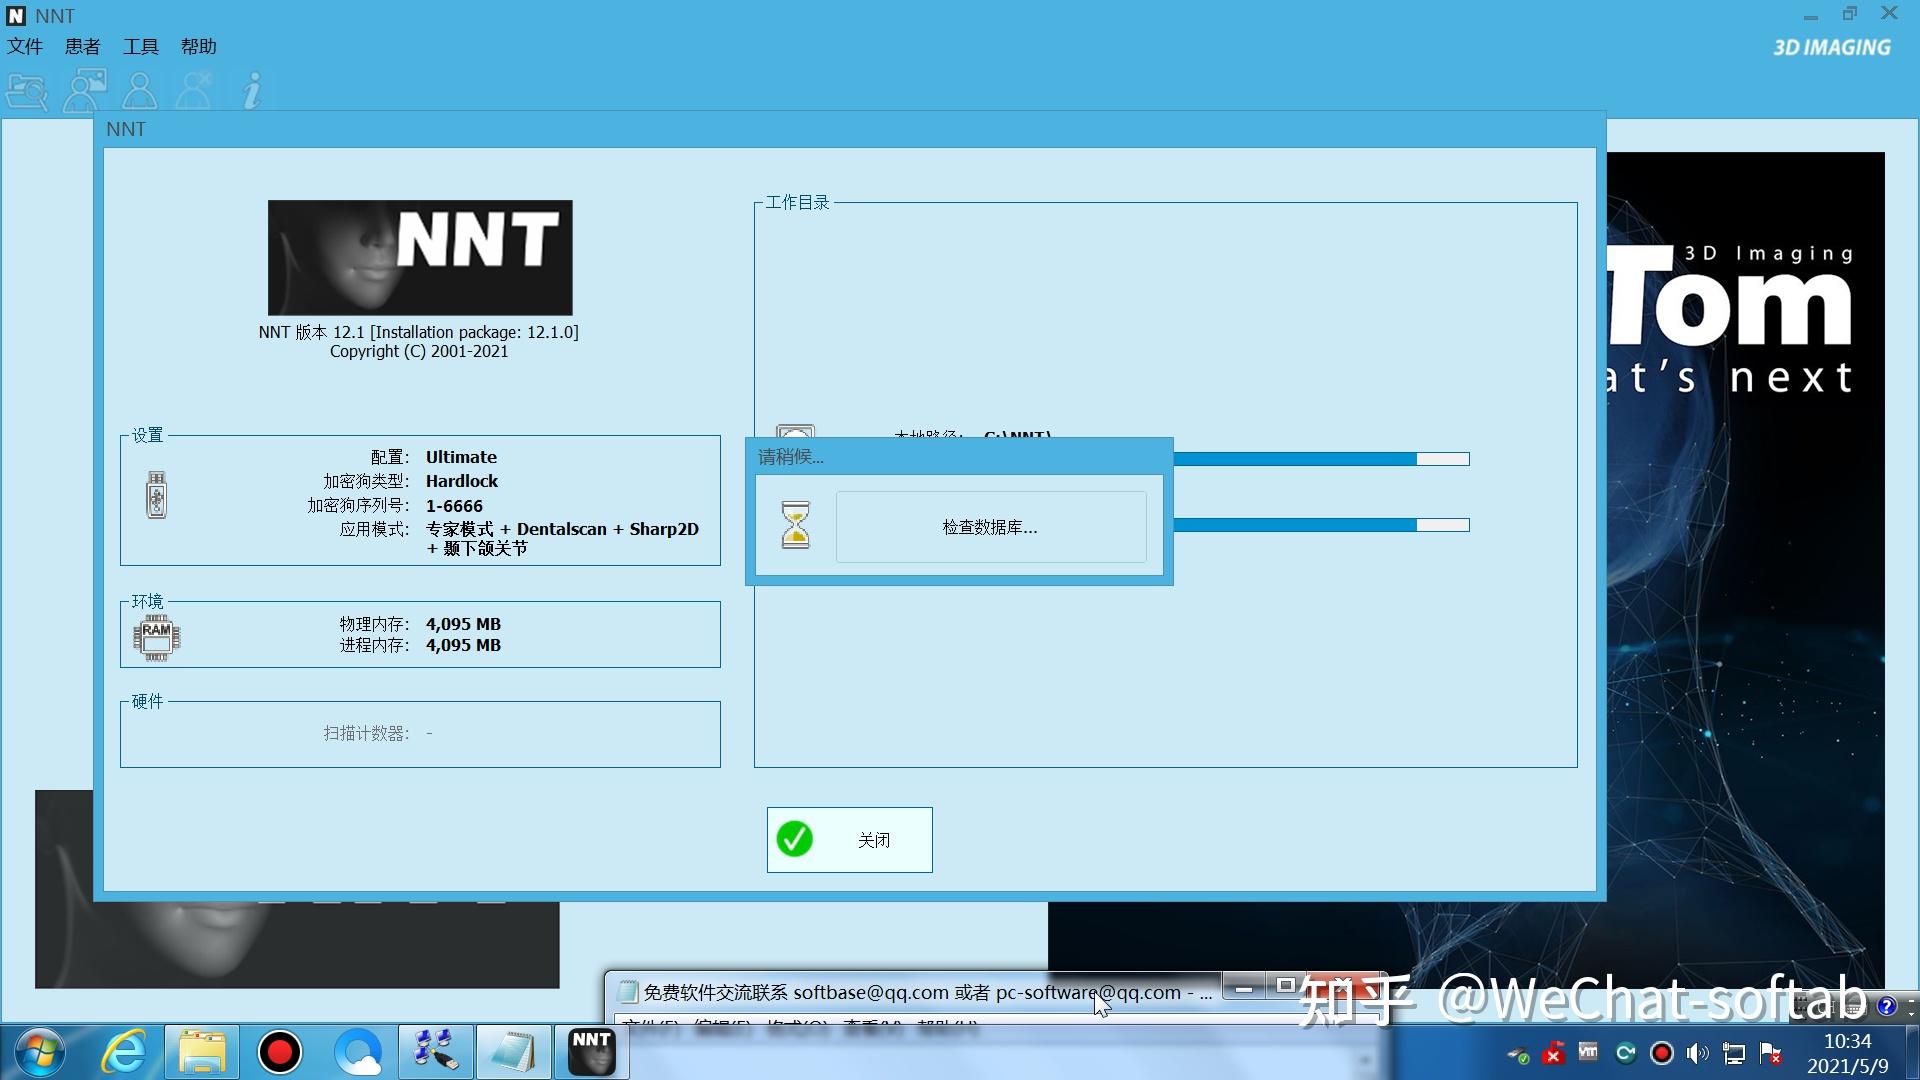Open the 工具 menu
Image resolution: width=1920 pixels, height=1080 pixels.
pos(140,47)
